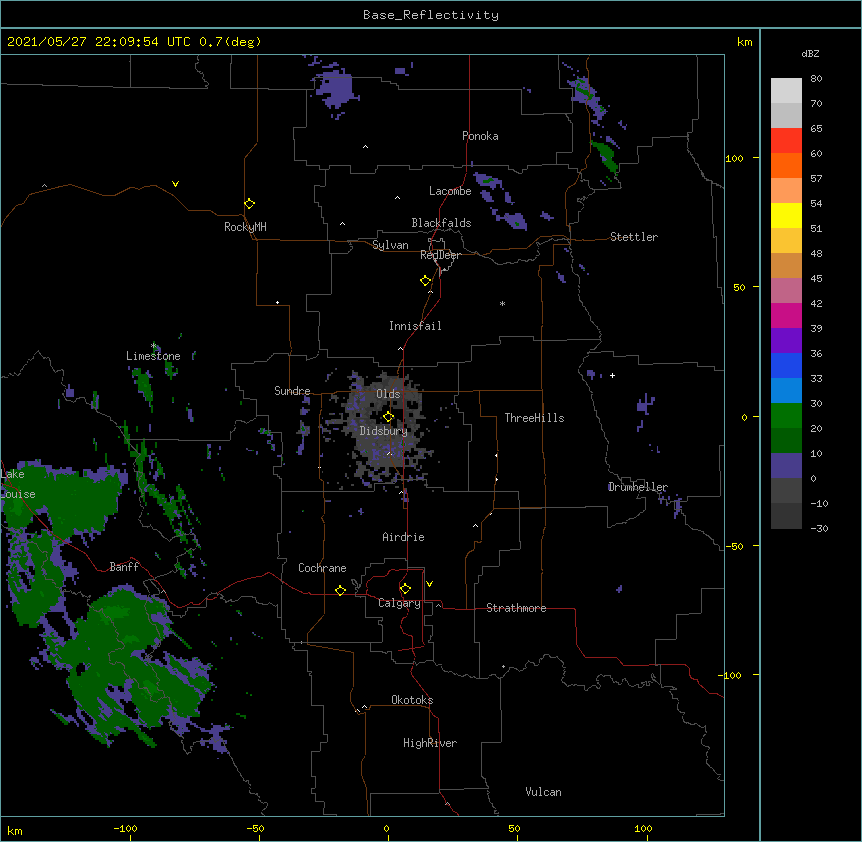Click the Cochrane city label
The height and width of the screenshot is (842, 862).
point(322,568)
